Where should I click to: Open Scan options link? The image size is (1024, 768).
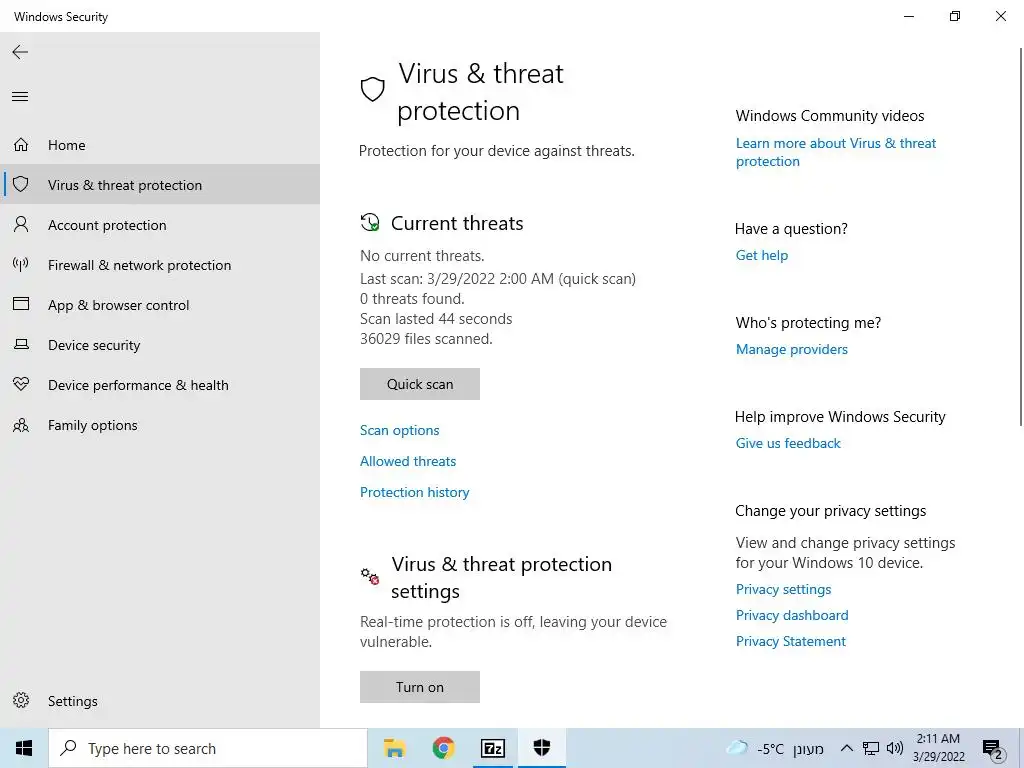[x=399, y=430]
